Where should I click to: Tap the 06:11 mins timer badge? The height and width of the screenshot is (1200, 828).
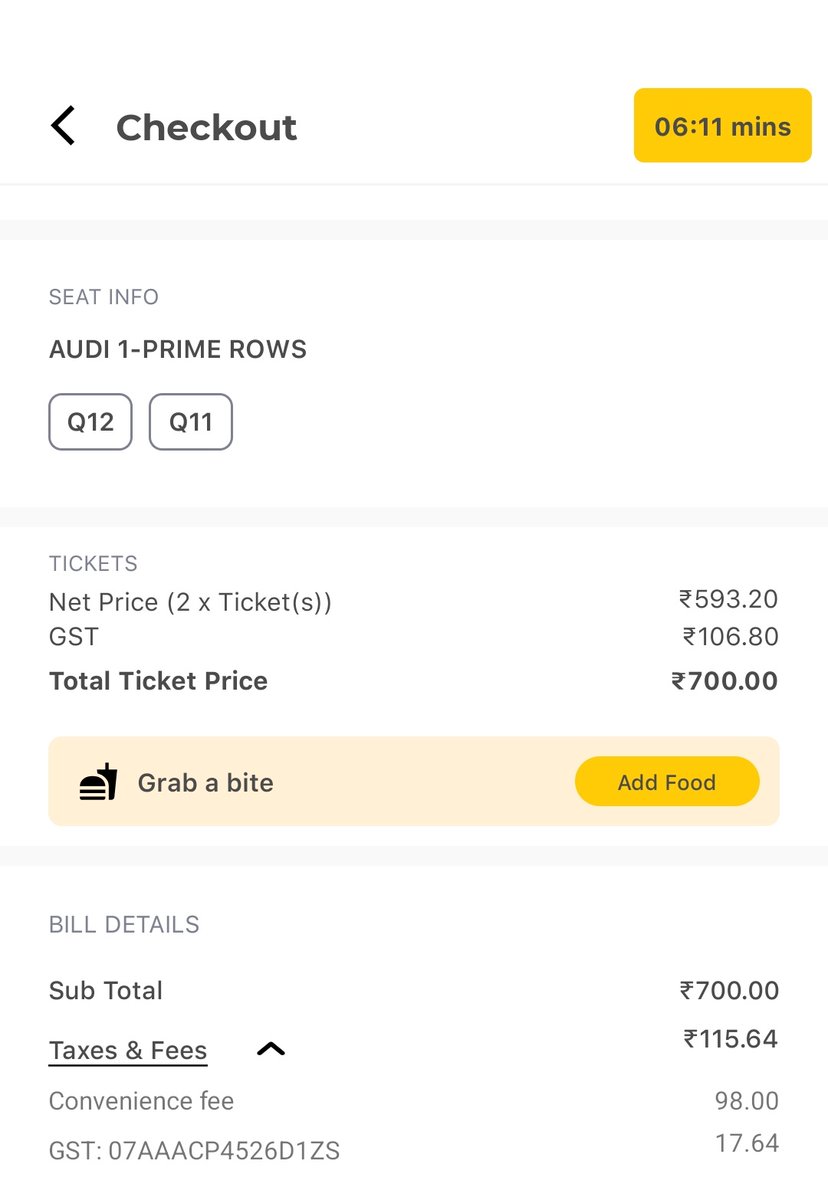click(x=722, y=126)
